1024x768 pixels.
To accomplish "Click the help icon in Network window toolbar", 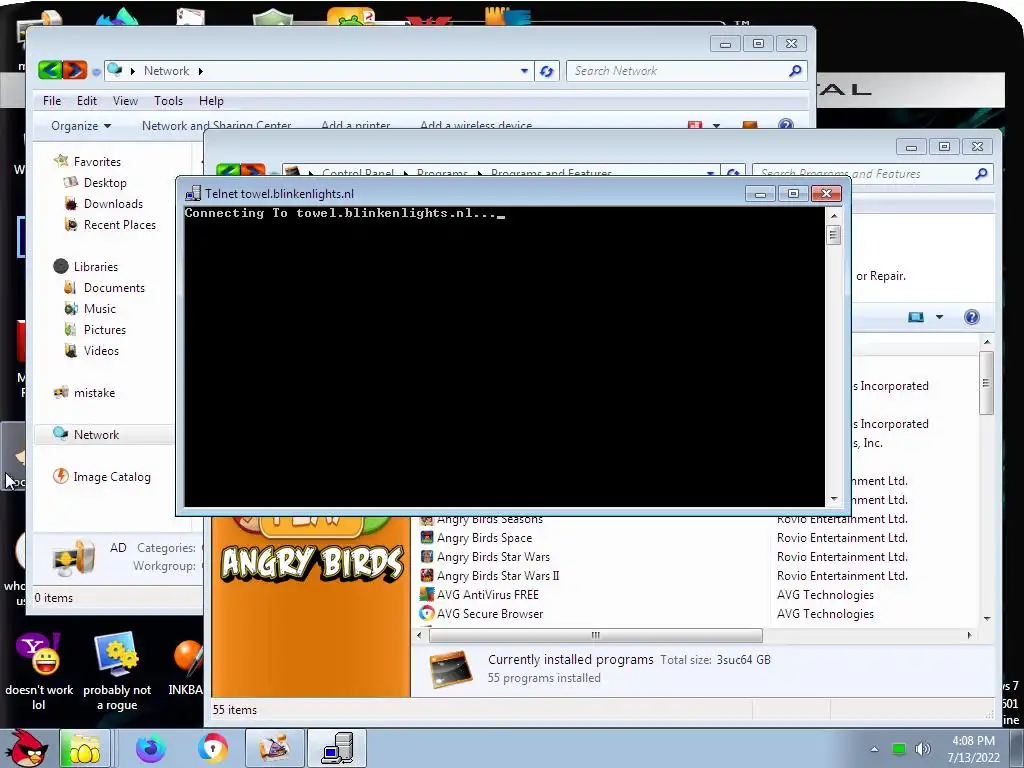I will pyautogui.click(x=786, y=124).
